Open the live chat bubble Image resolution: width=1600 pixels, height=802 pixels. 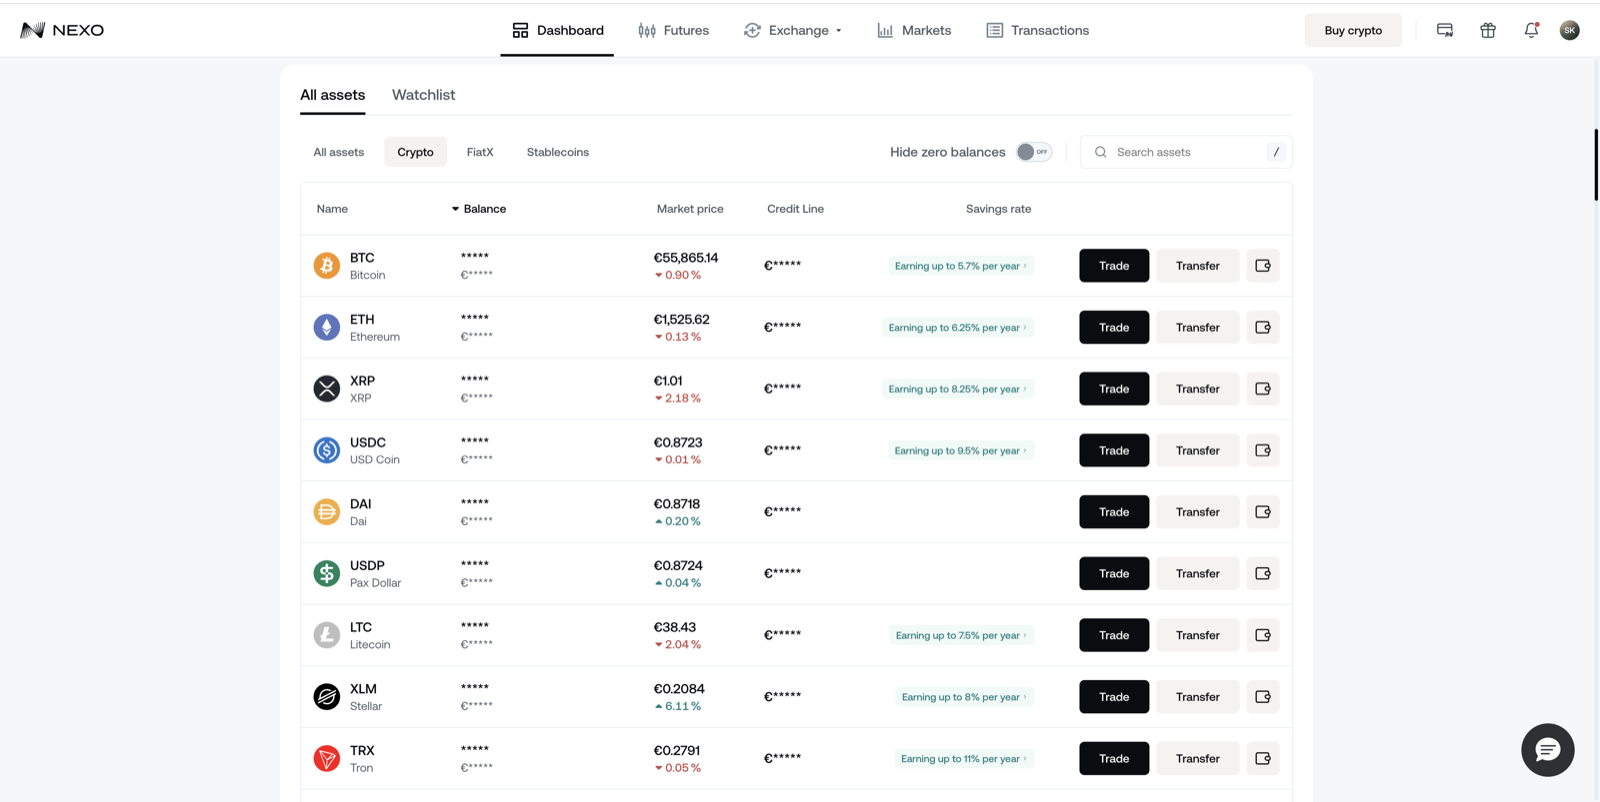1548,750
